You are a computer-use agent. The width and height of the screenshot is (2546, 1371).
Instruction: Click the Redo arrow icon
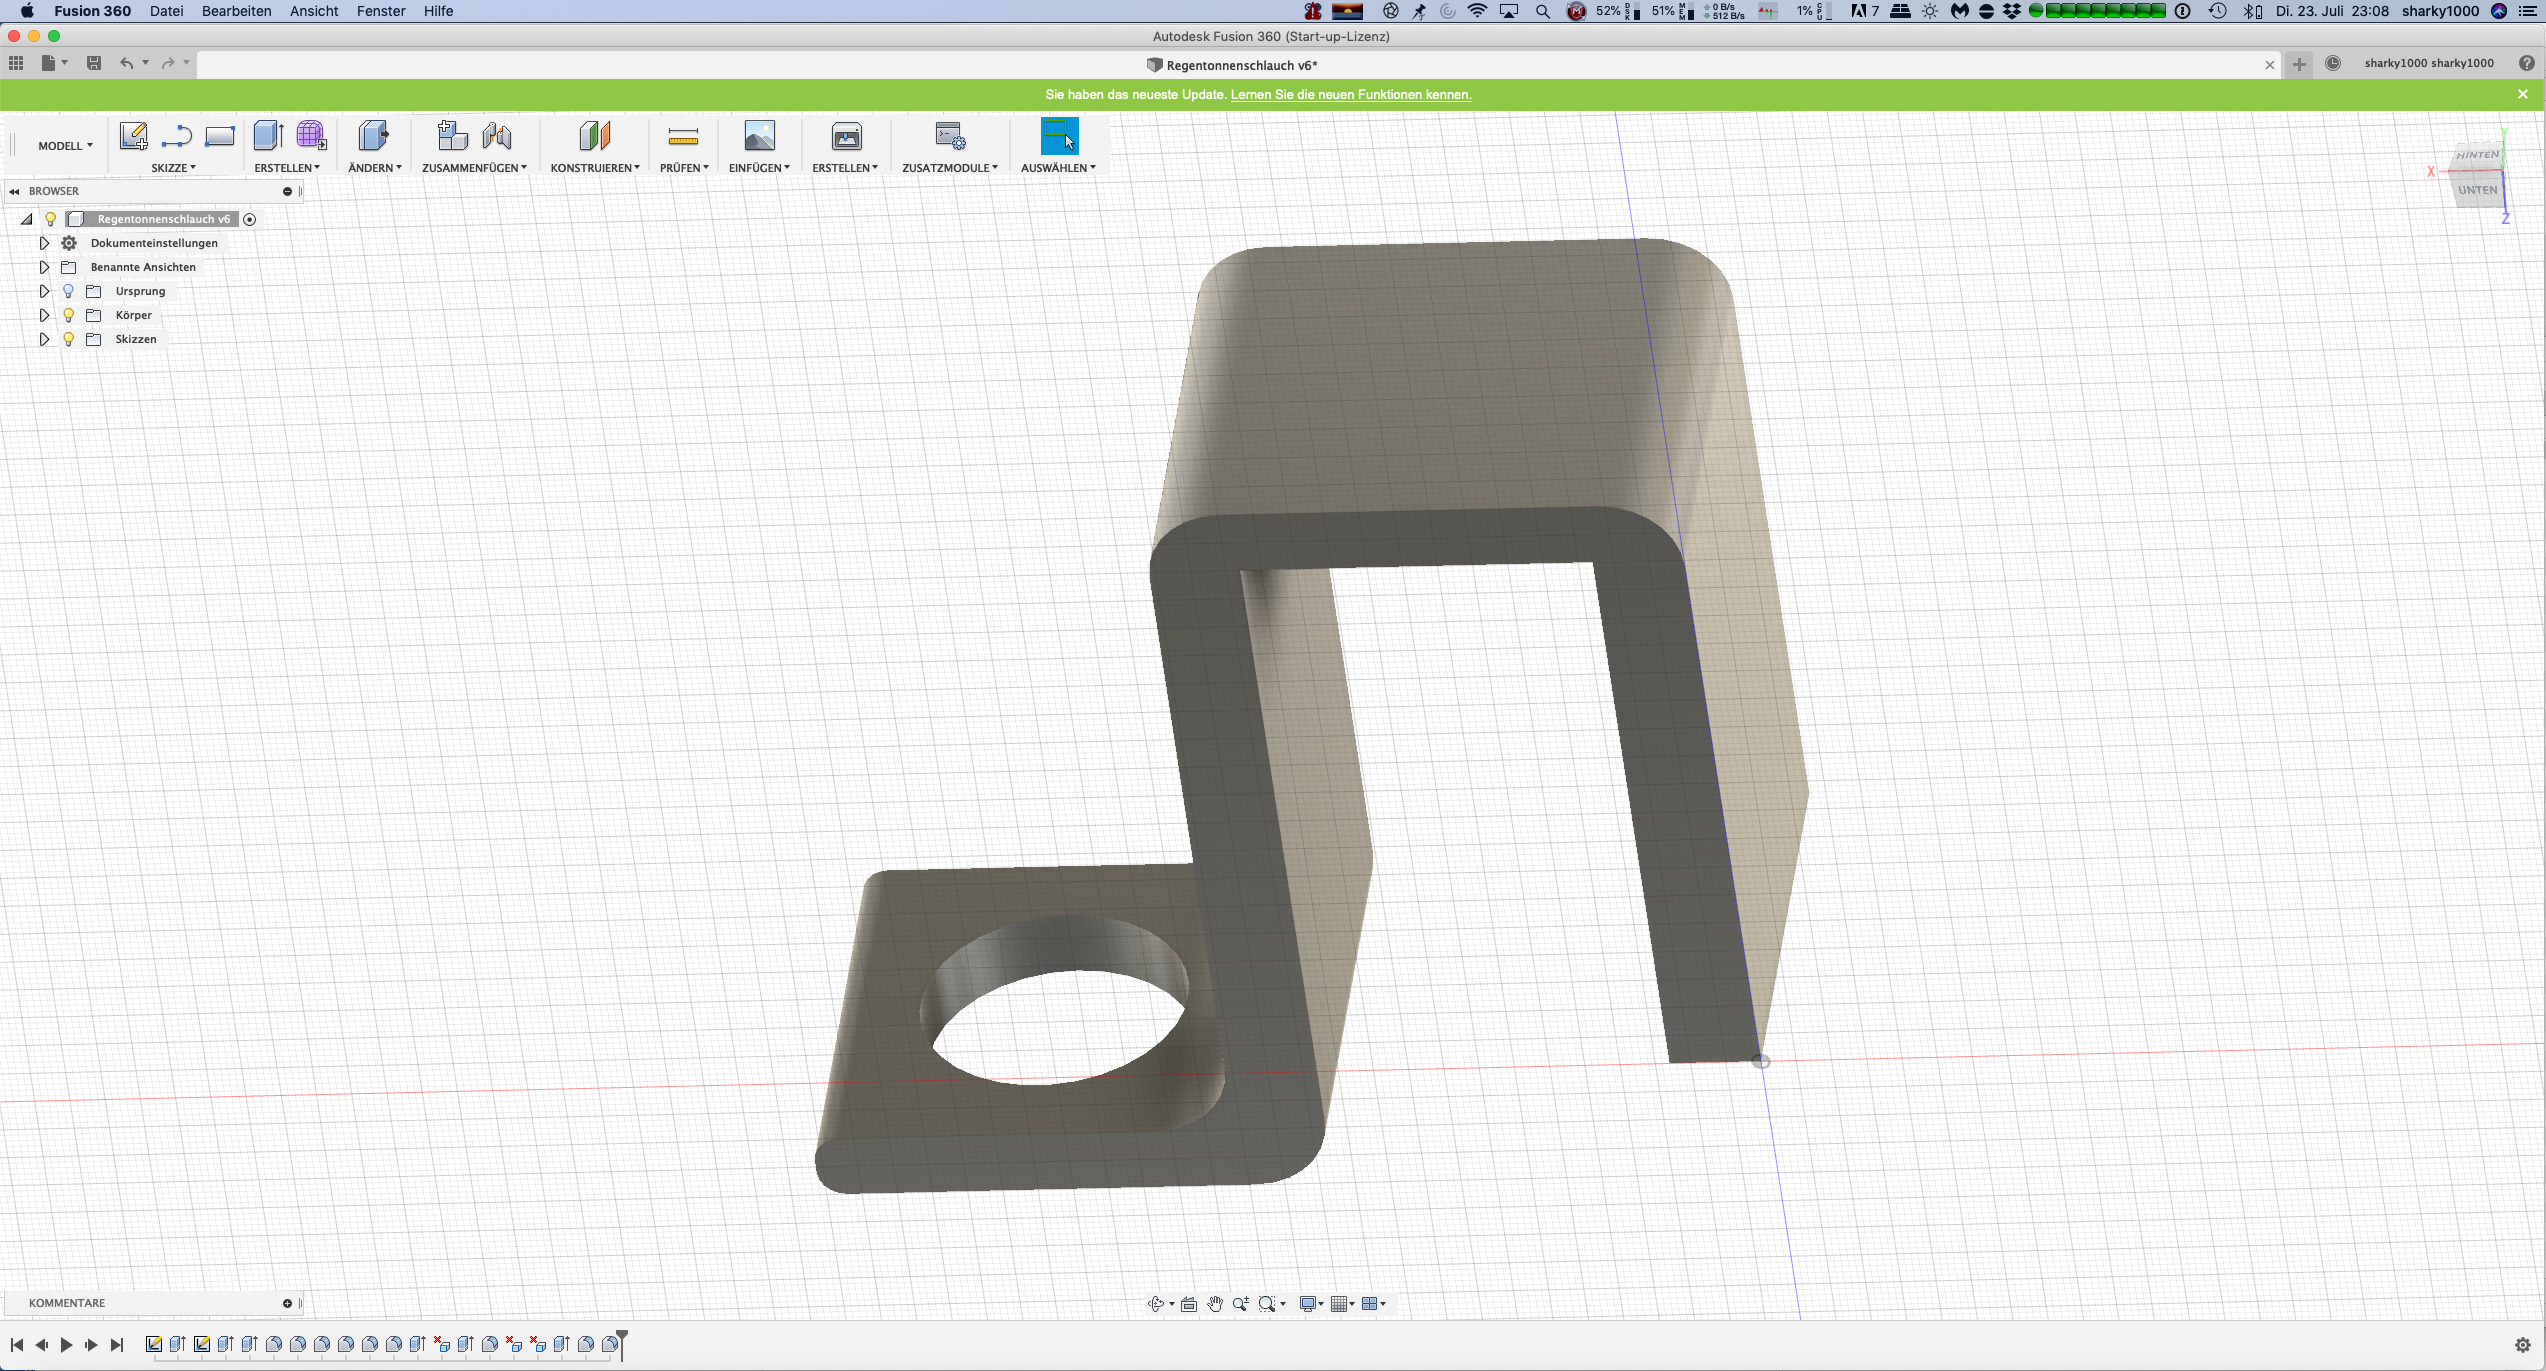coord(168,63)
